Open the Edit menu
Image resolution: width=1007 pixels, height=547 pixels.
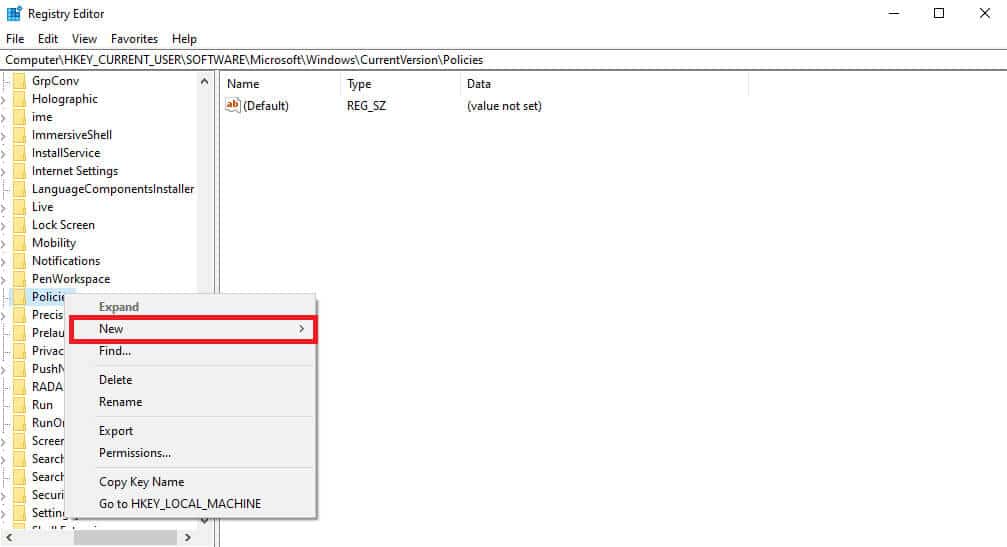48,39
